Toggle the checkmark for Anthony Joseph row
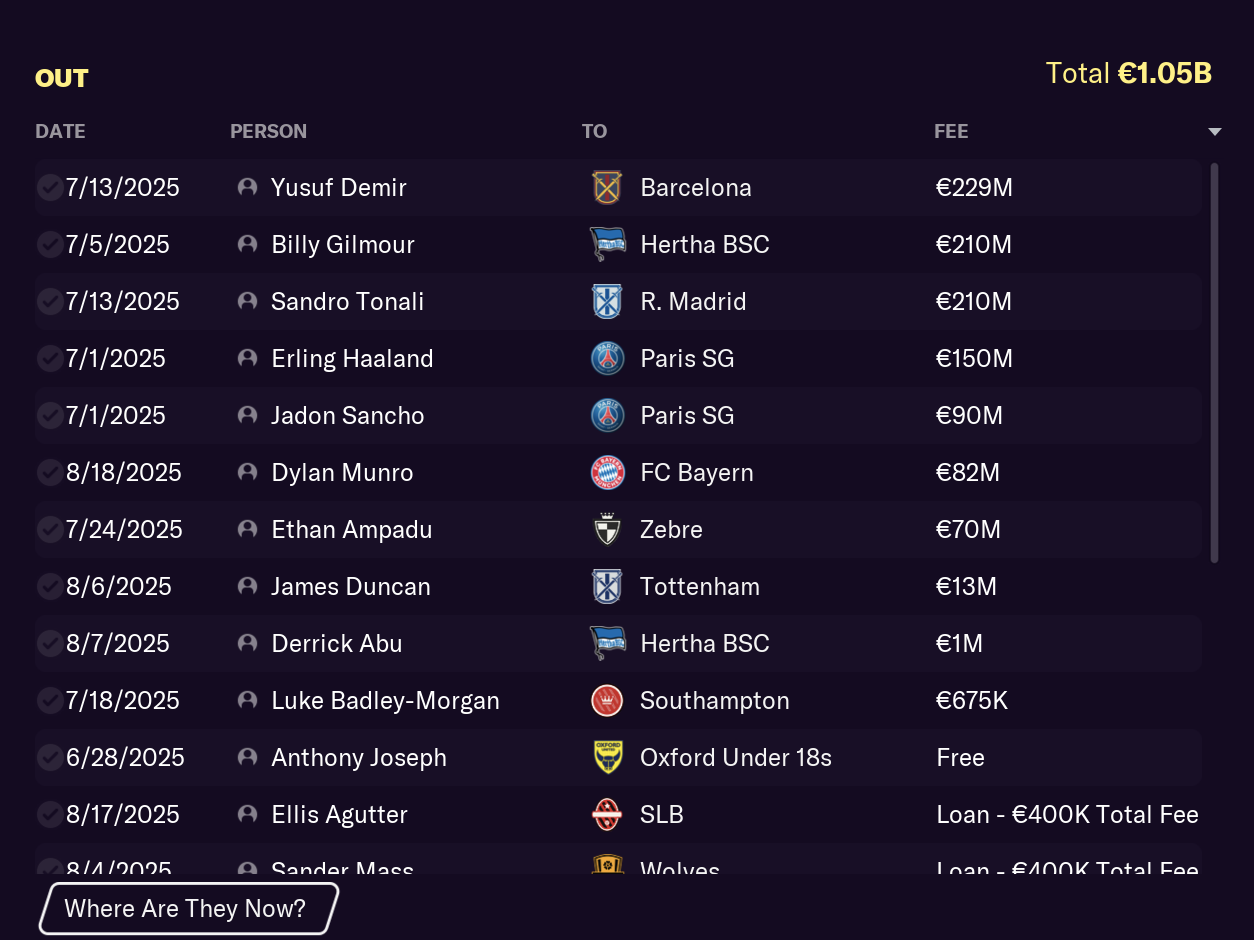Image resolution: width=1254 pixels, height=940 pixels. [49, 758]
